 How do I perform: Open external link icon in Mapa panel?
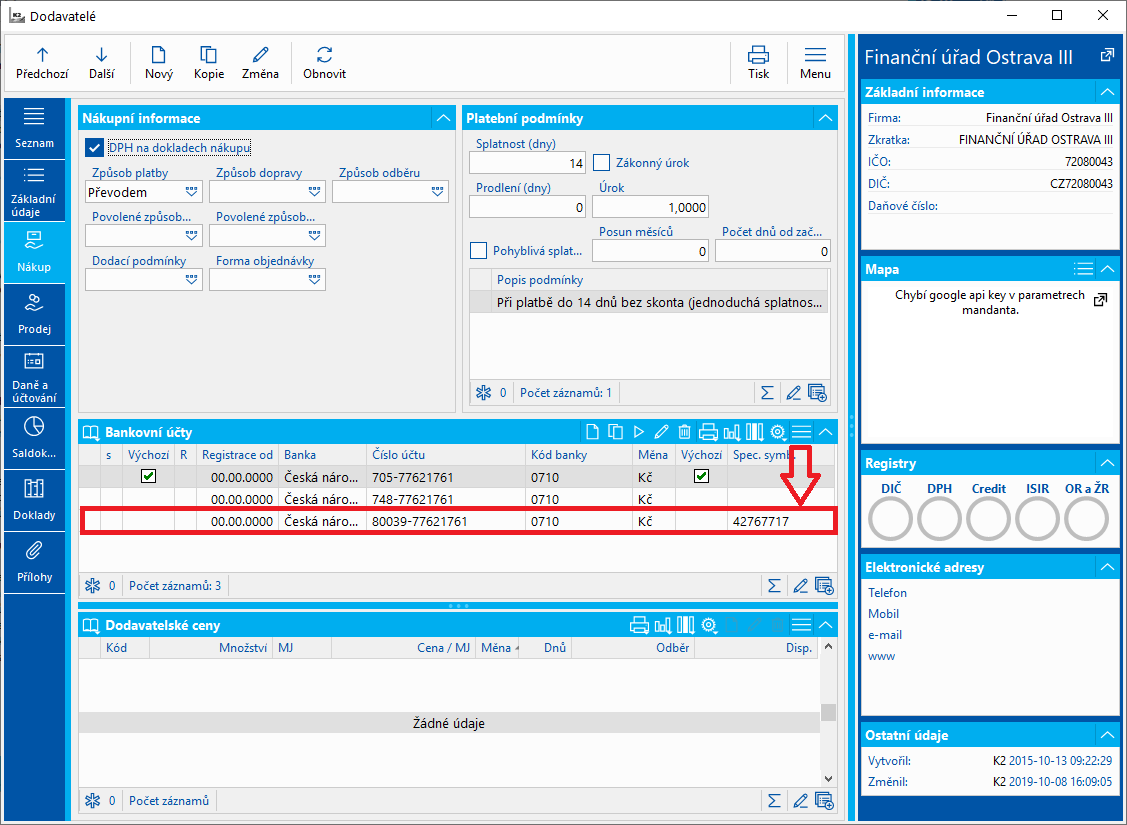click(1100, 300)
